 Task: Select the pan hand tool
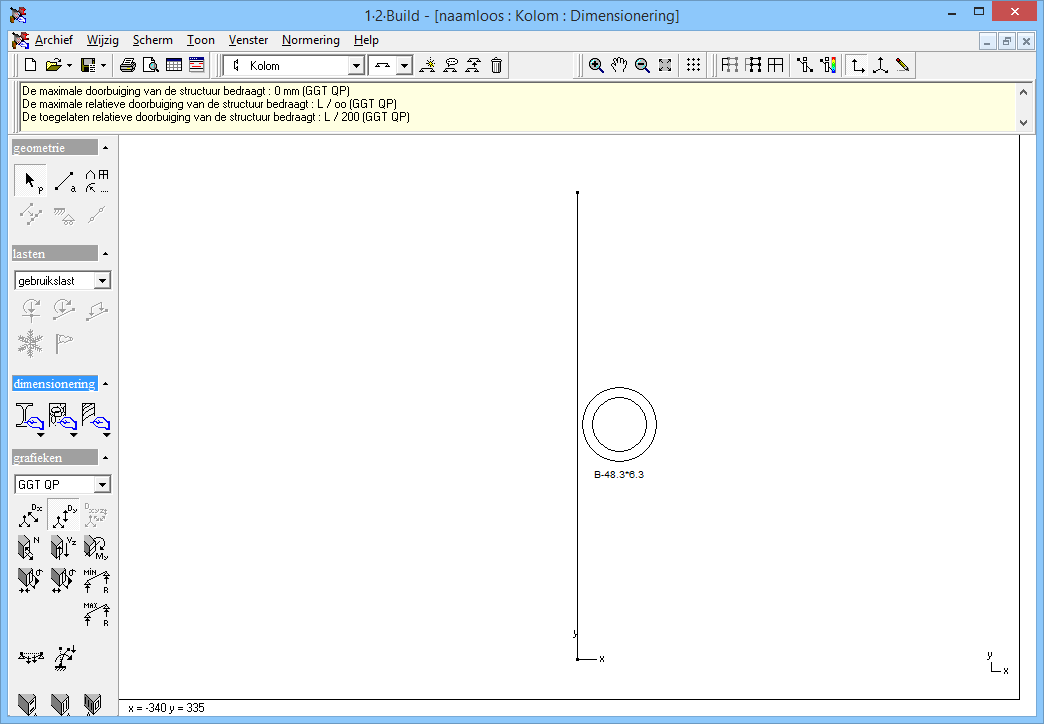pyautogui.click(x=619, y=66)
